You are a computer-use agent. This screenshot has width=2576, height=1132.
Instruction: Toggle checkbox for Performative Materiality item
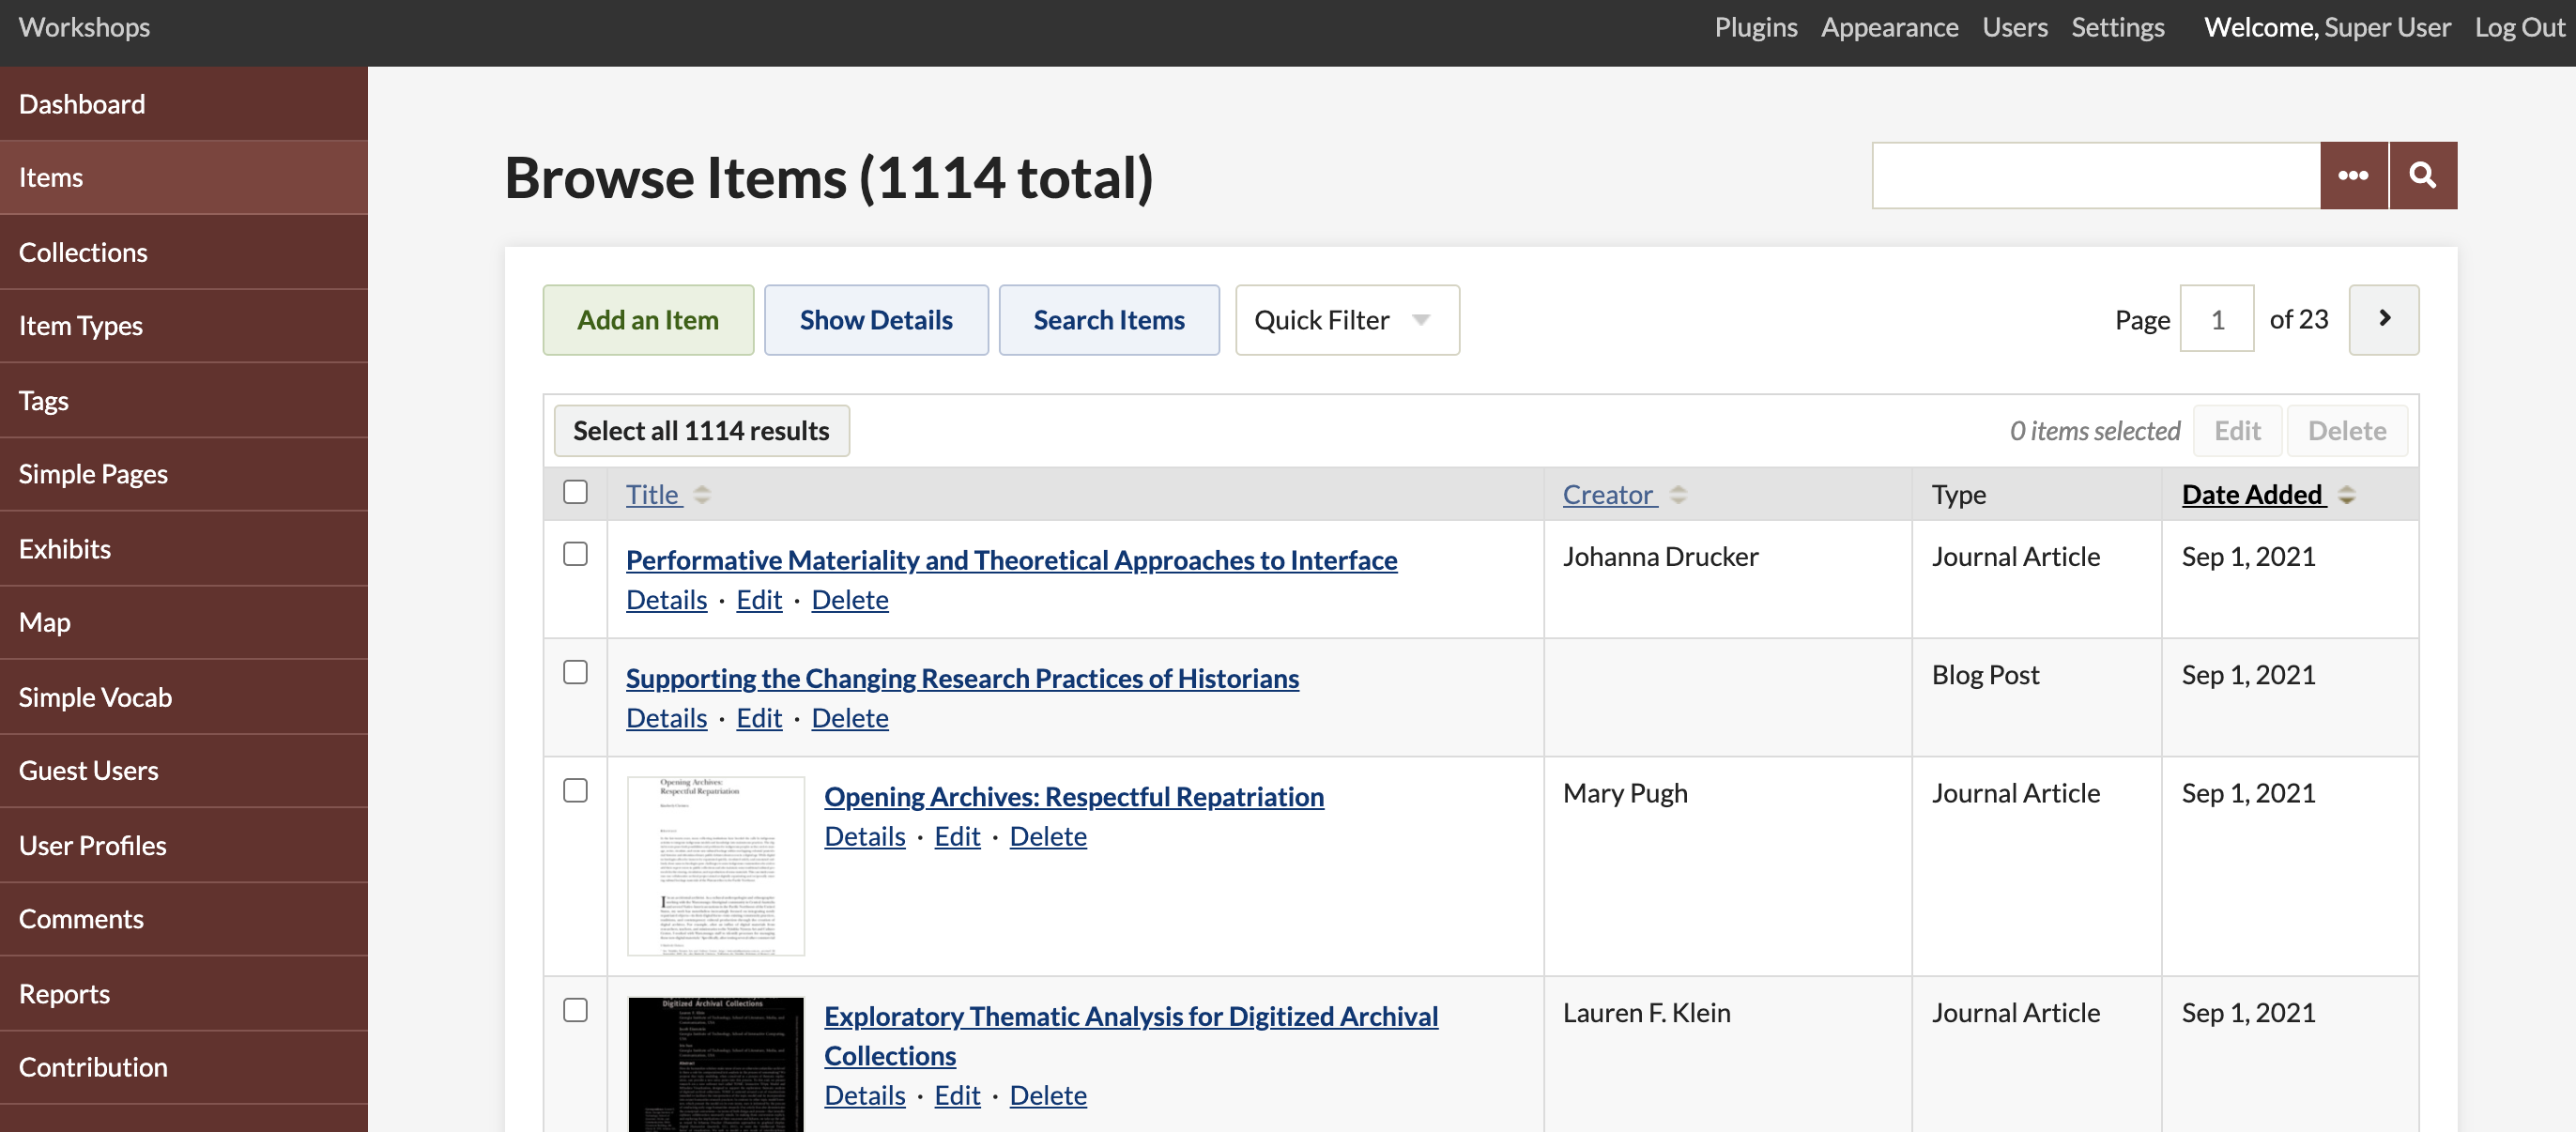575,552
